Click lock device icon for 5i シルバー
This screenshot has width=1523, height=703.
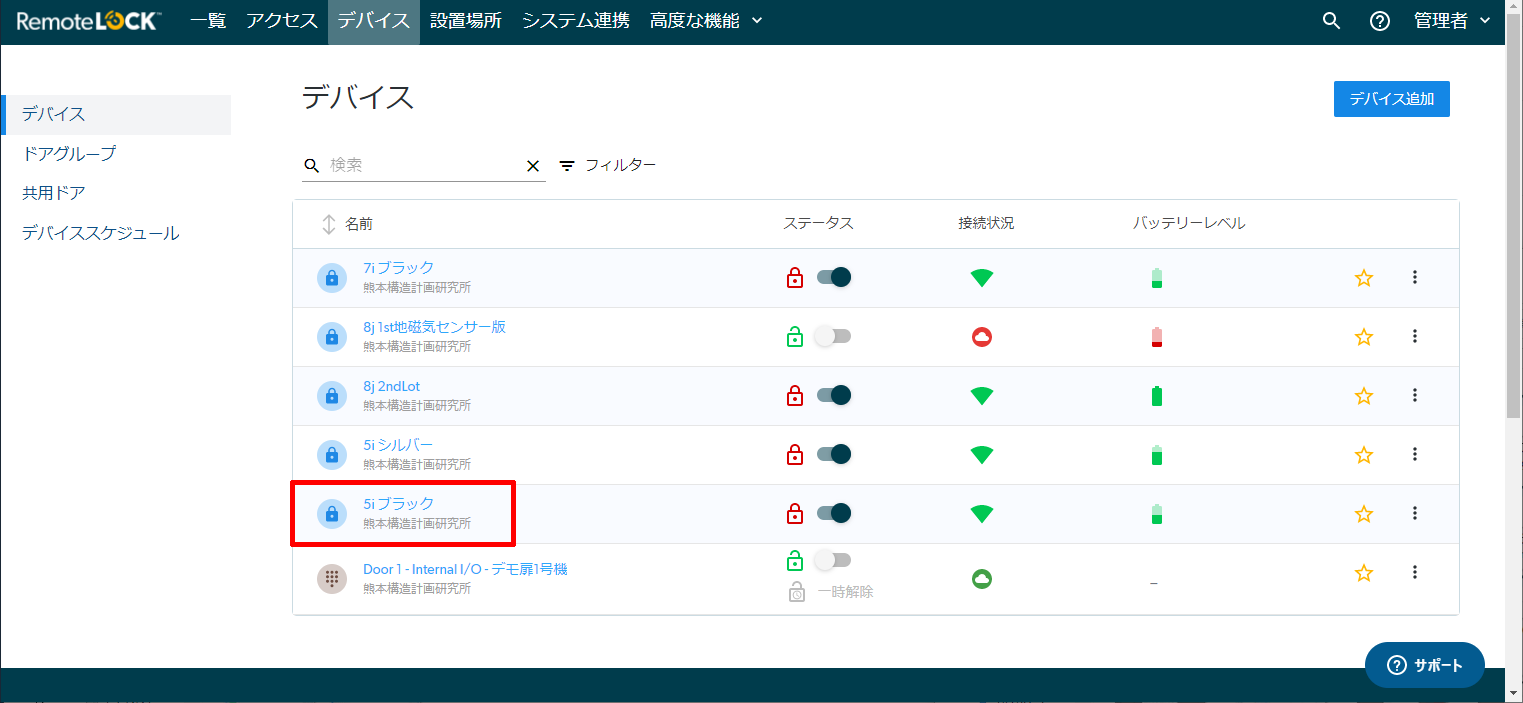pos(332,455)
